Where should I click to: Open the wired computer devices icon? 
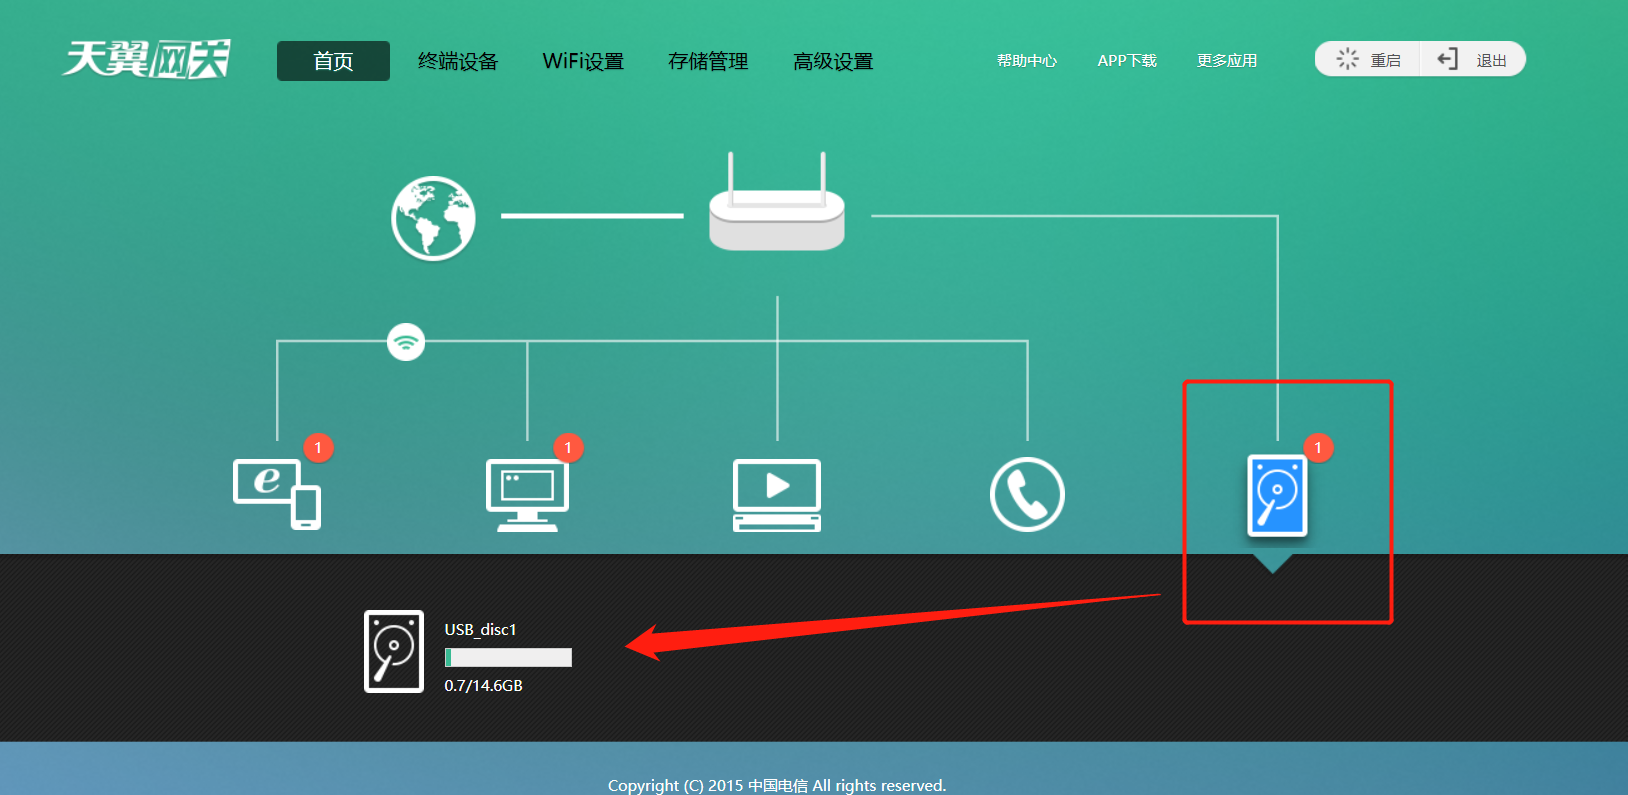[527, 494]
